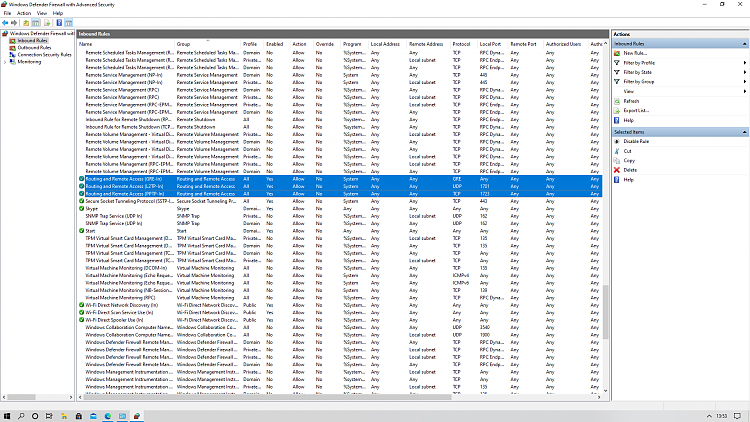750x422 pixels.
Task: Click the green check icon beside Skype rule
Action: coord(82,209)
